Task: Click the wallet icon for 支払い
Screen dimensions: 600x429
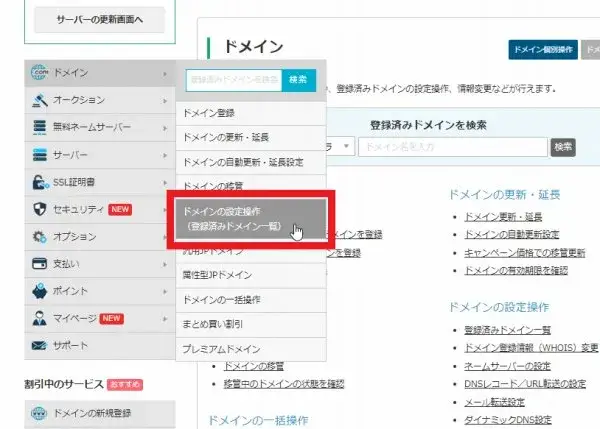Action: click(39, 264)
